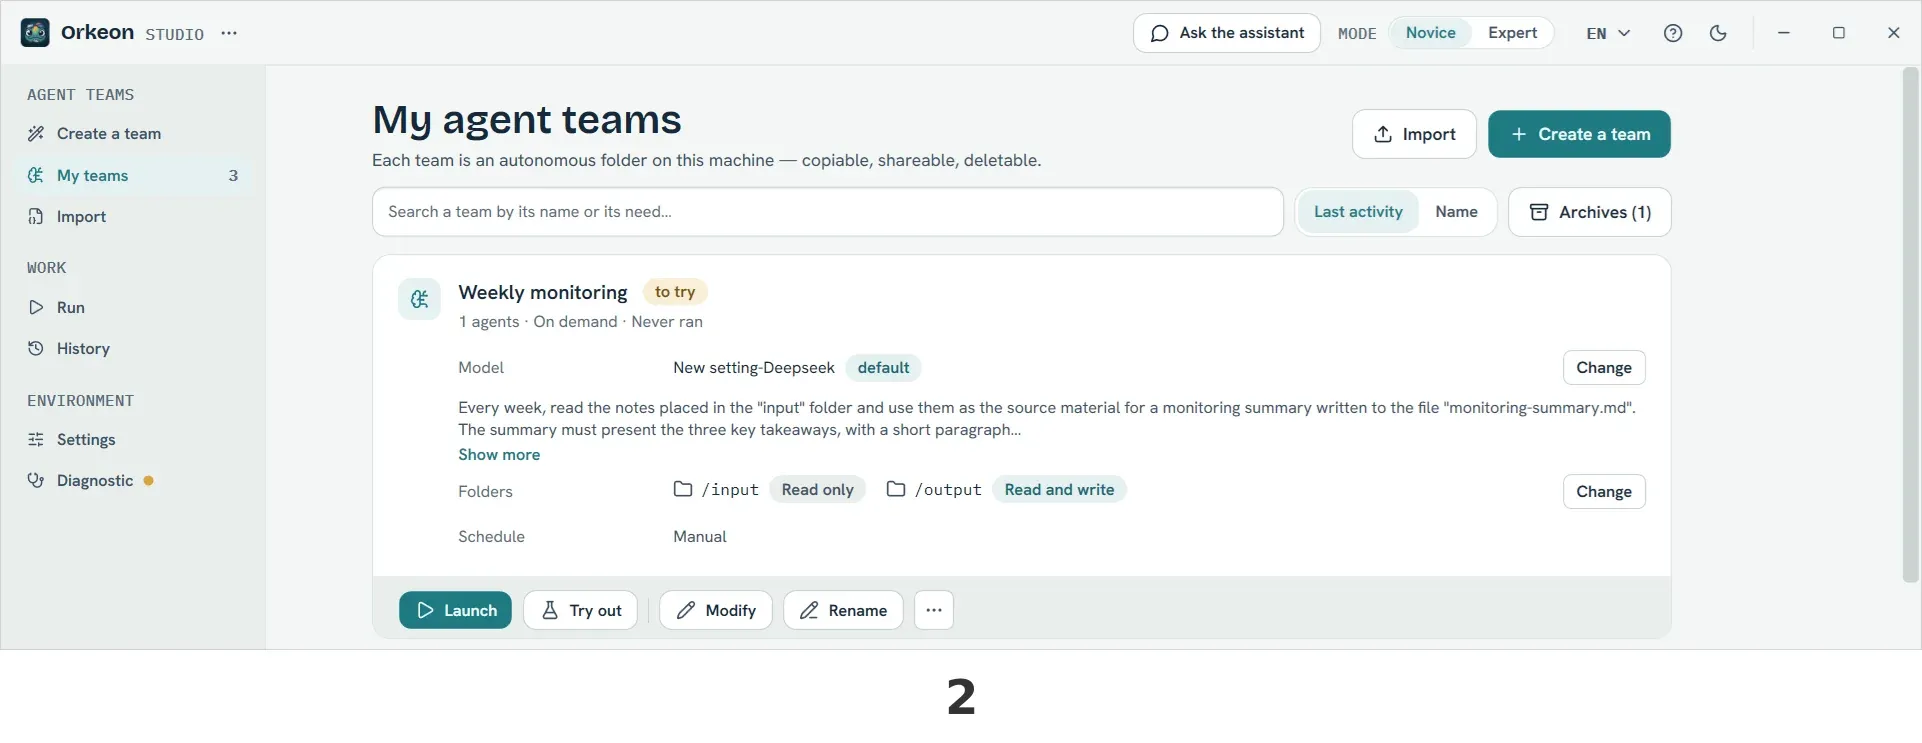Sort teams by Name
The width and height of the screenshot is (1922, 743).
(1456, 212)
